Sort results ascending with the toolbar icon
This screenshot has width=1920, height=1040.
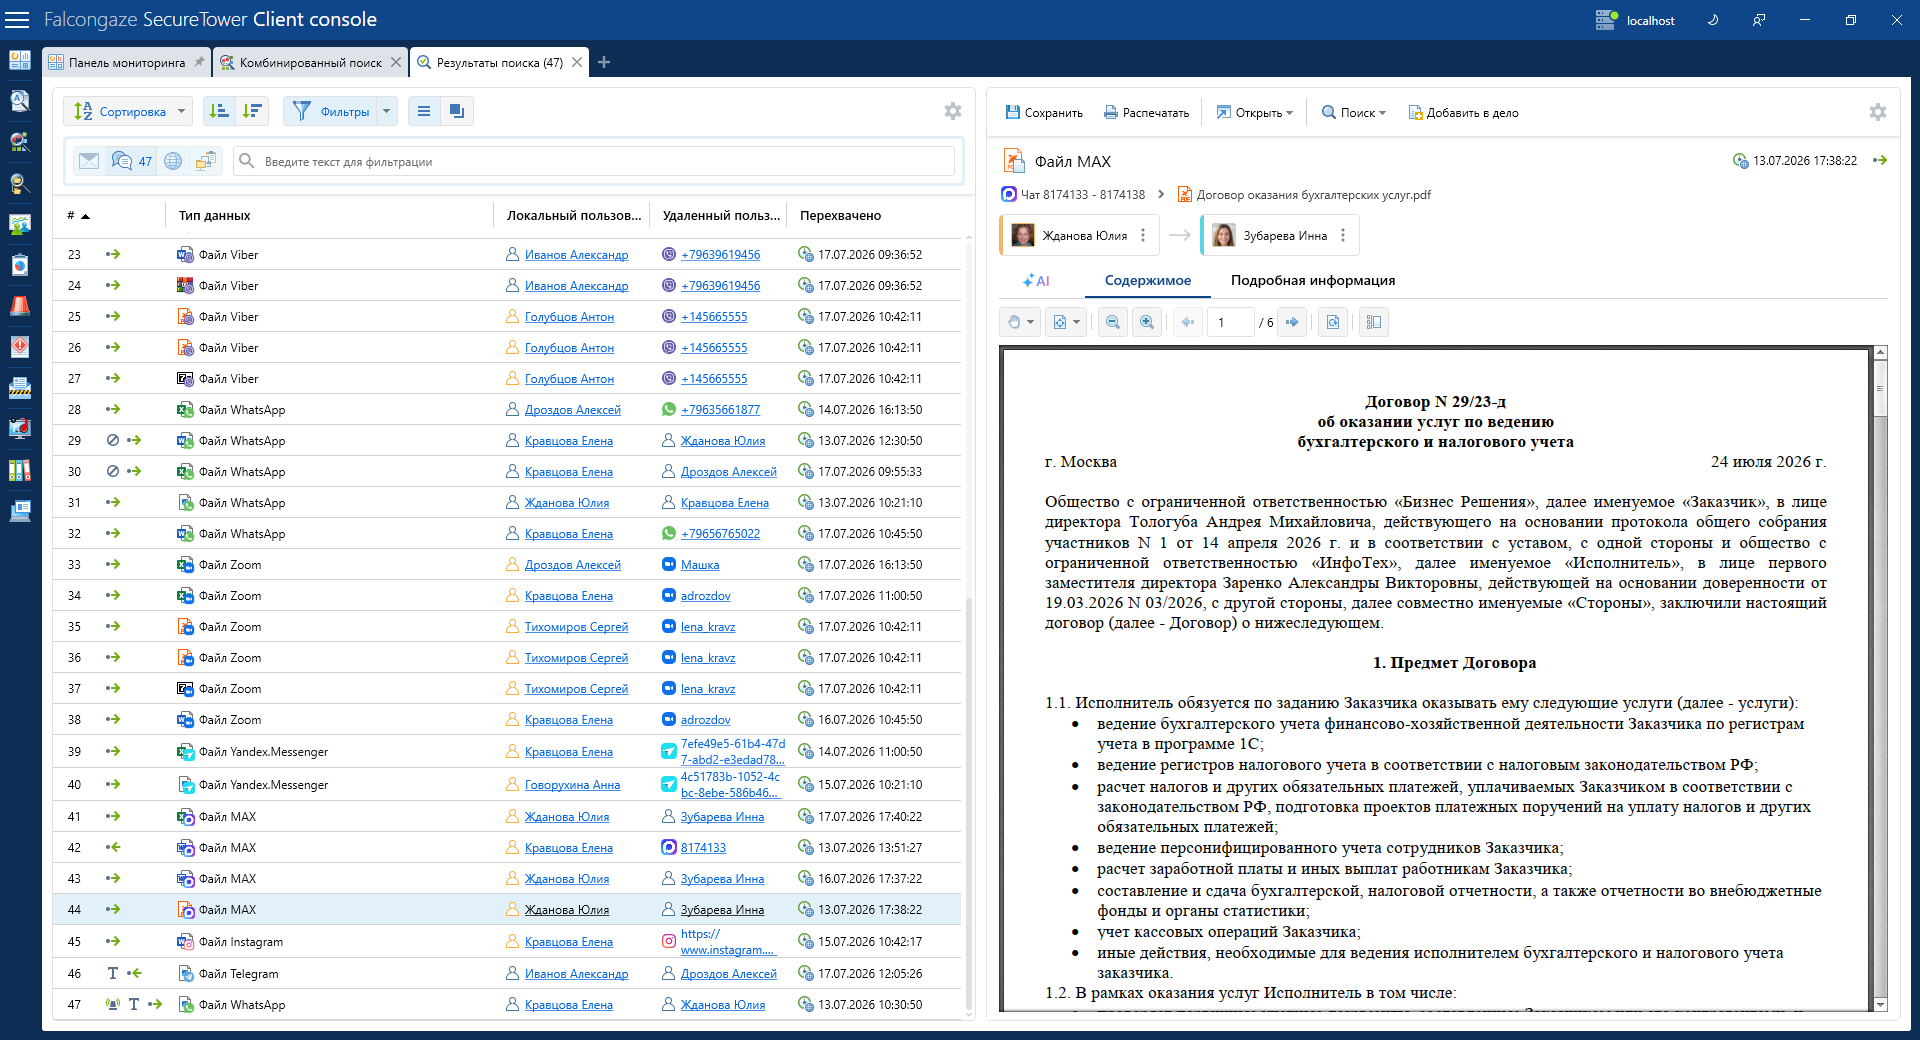tap(219, 111)
